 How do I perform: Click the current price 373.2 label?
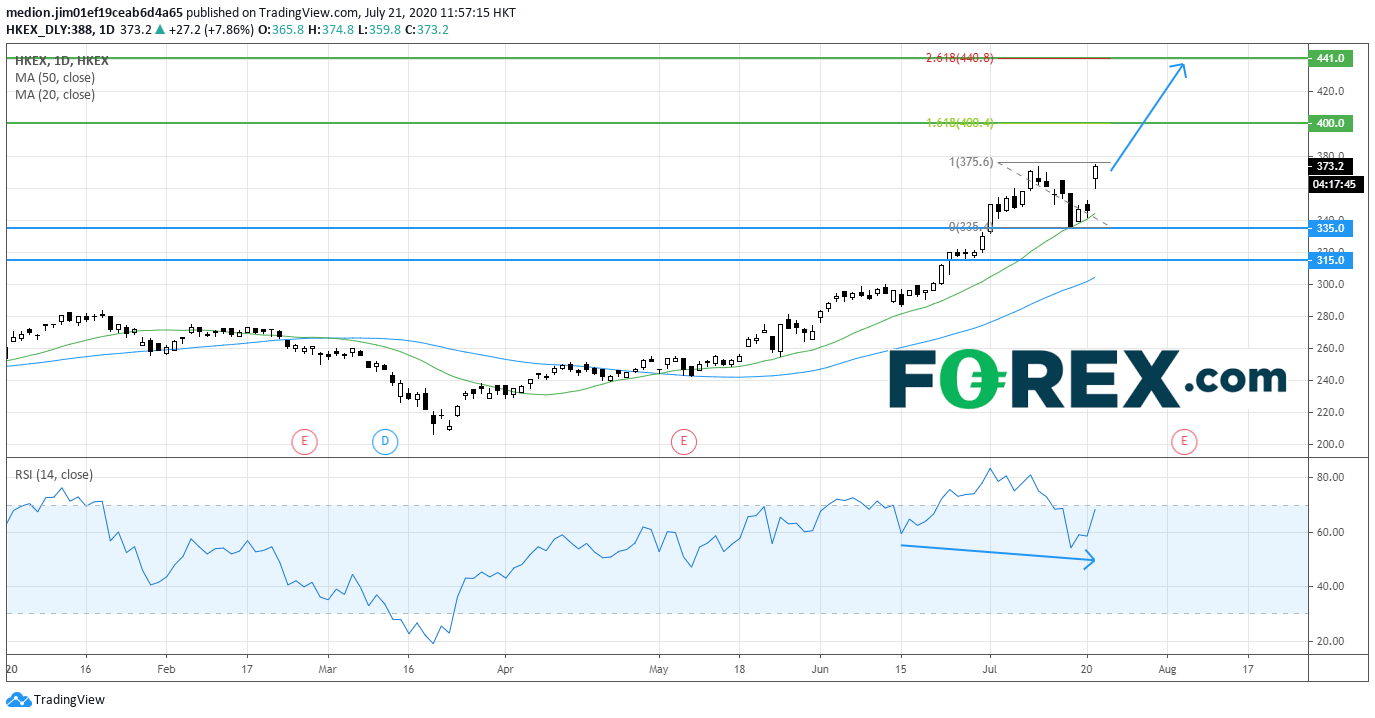(1331, 166)
